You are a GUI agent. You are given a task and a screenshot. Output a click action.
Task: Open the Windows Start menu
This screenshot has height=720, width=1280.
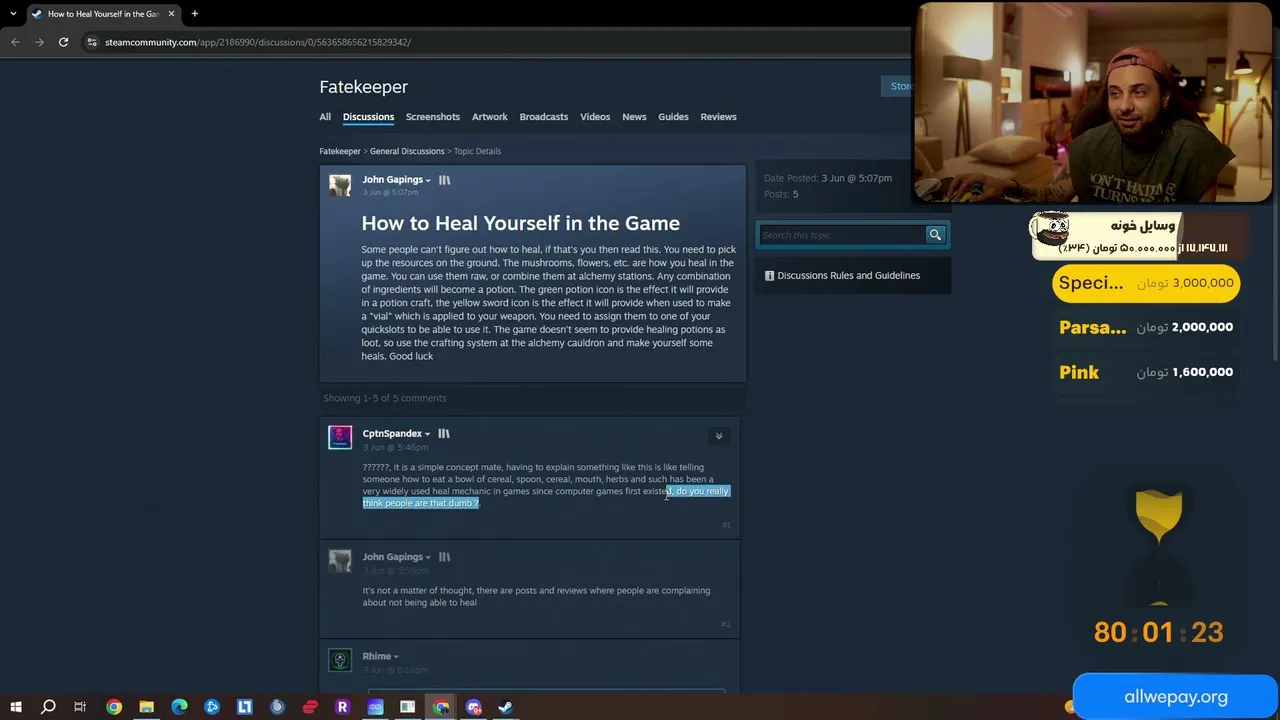pos(15,707)
